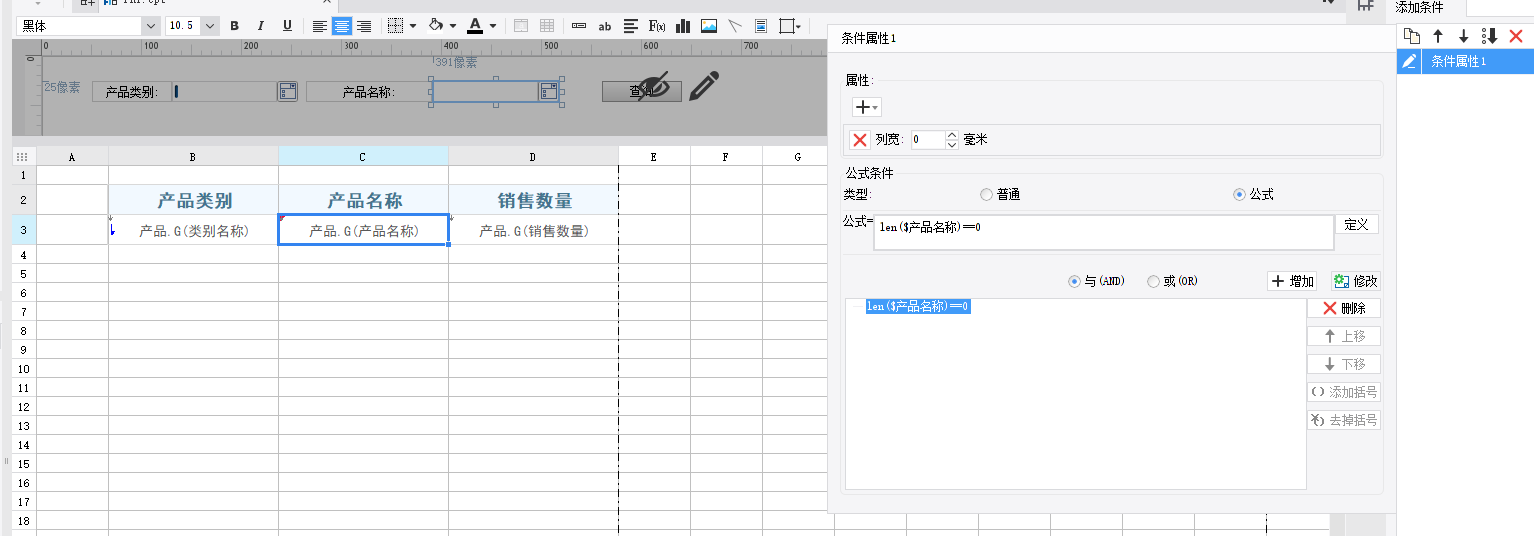The width and height of the screenshot is (1534, 536).
Task: Copy the selected condition attribute
Action: pos(1411,36)
